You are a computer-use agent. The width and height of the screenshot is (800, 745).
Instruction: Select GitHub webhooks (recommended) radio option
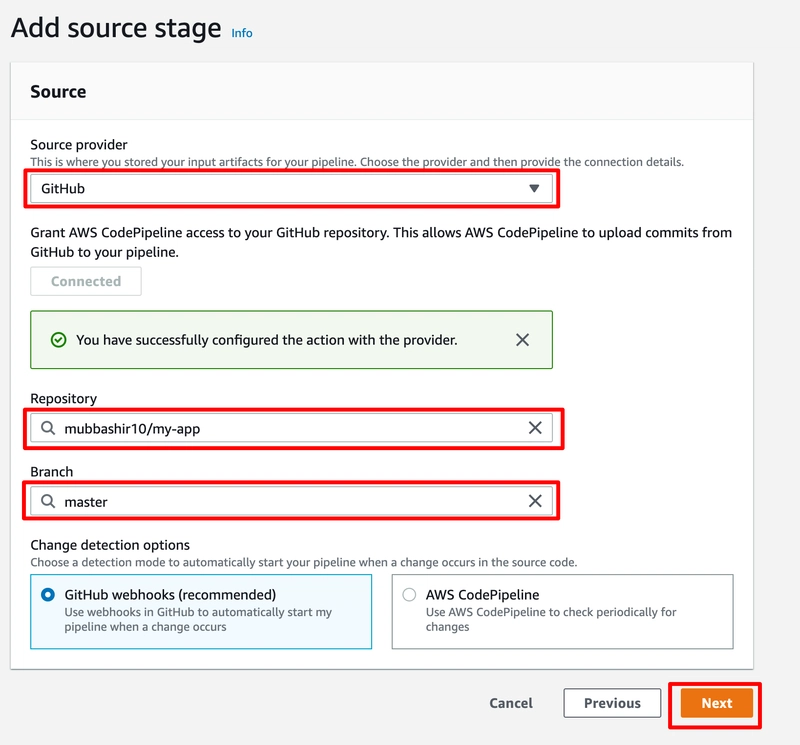[48, 595]
